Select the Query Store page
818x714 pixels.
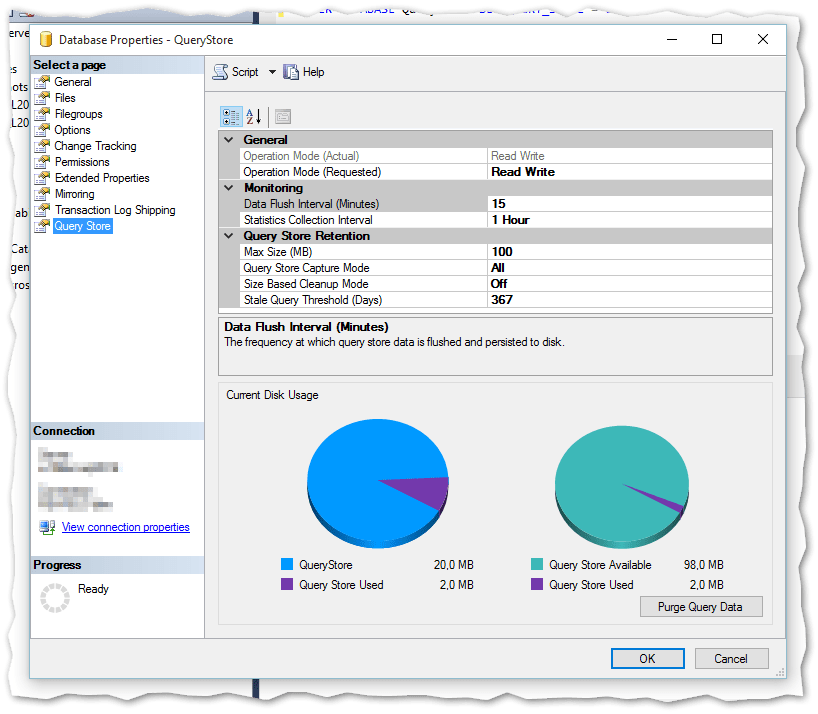click(82, 226)
